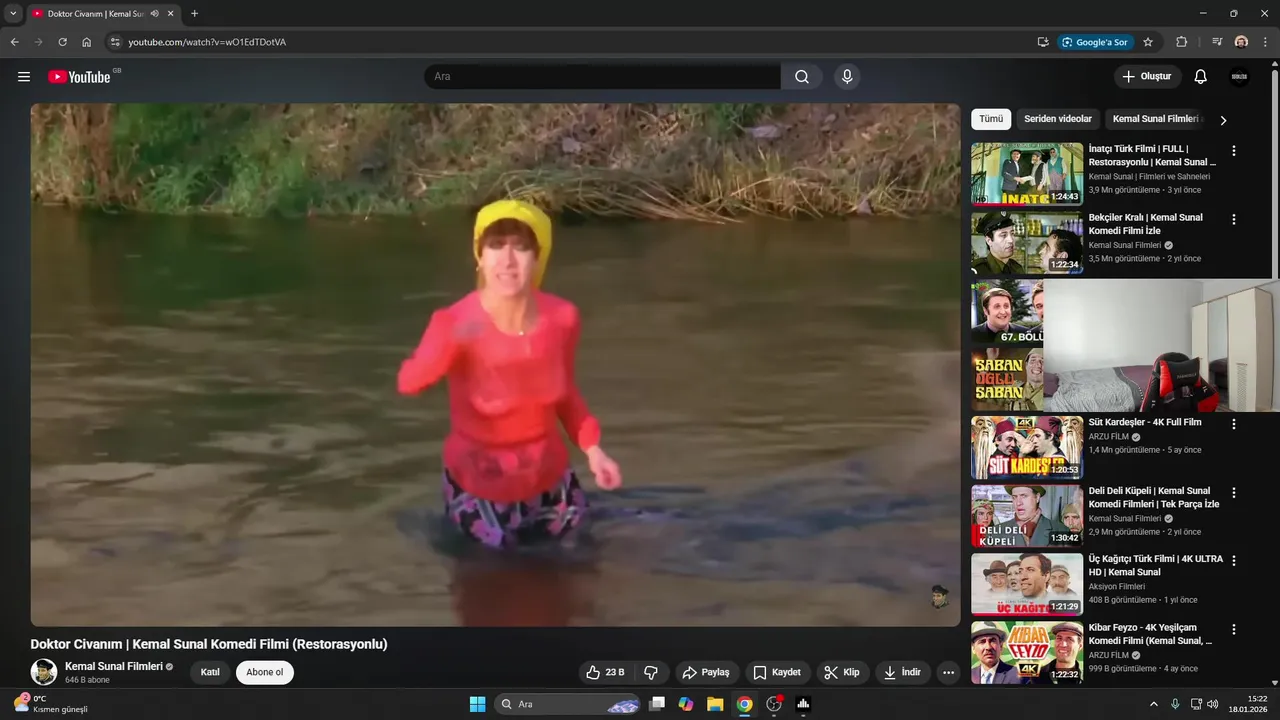Click the Google'a Sor button
1280x720 pixels.
(x=1095, y=42)
